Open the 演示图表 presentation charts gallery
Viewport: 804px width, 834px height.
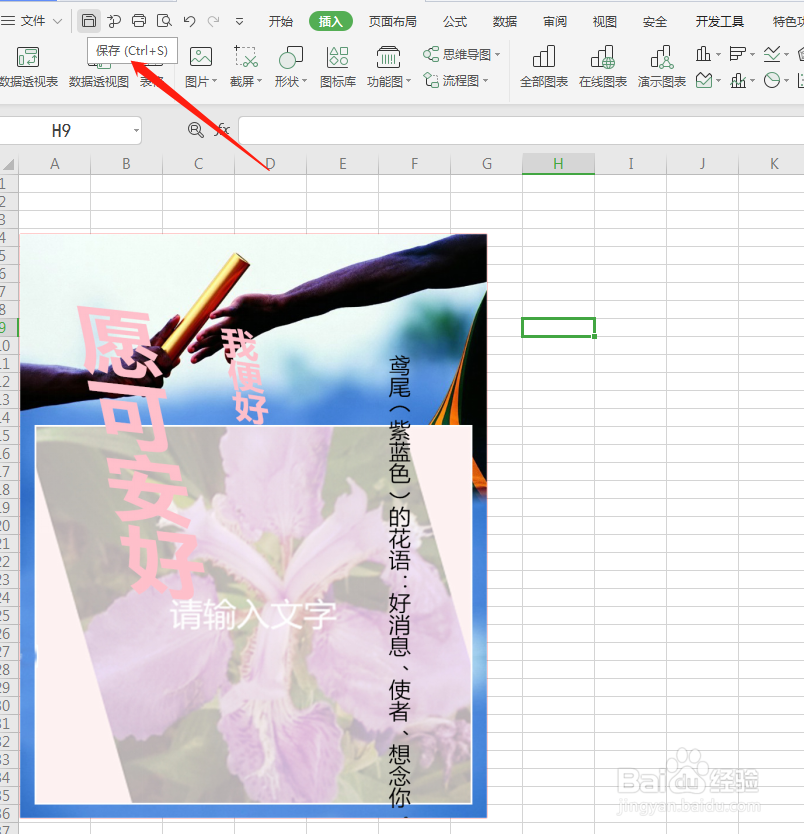coord(661,65)
